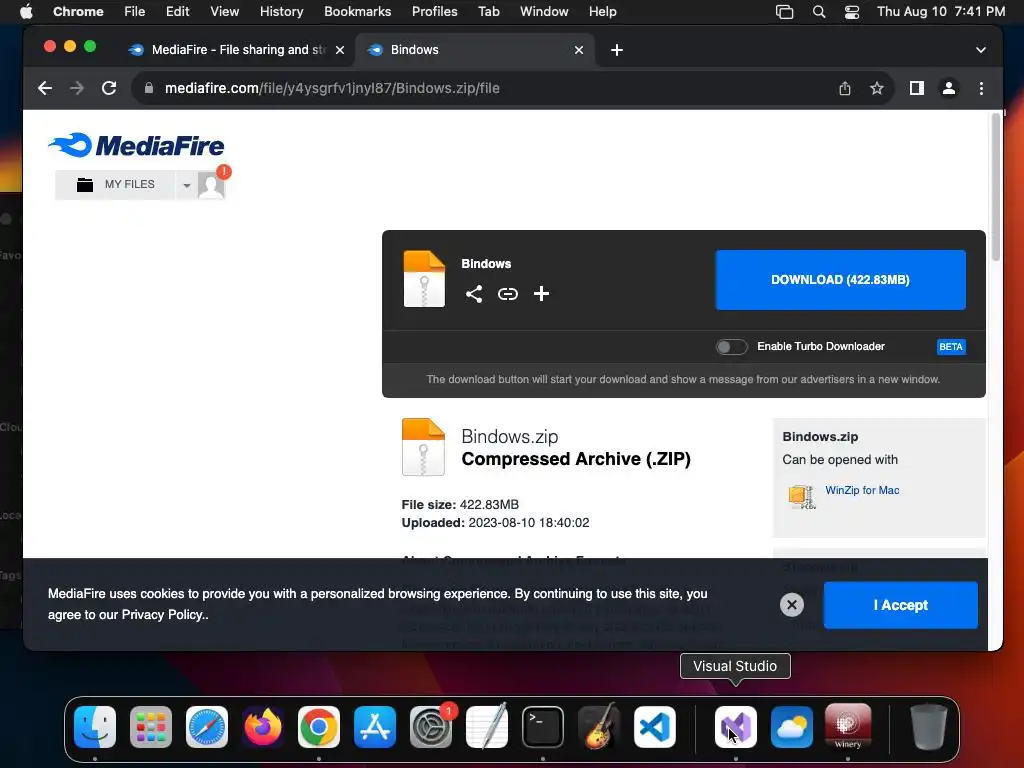Open App Store from the Dock
The height and width of the screenshot is (768, 1024).
[x=375, y=727]
